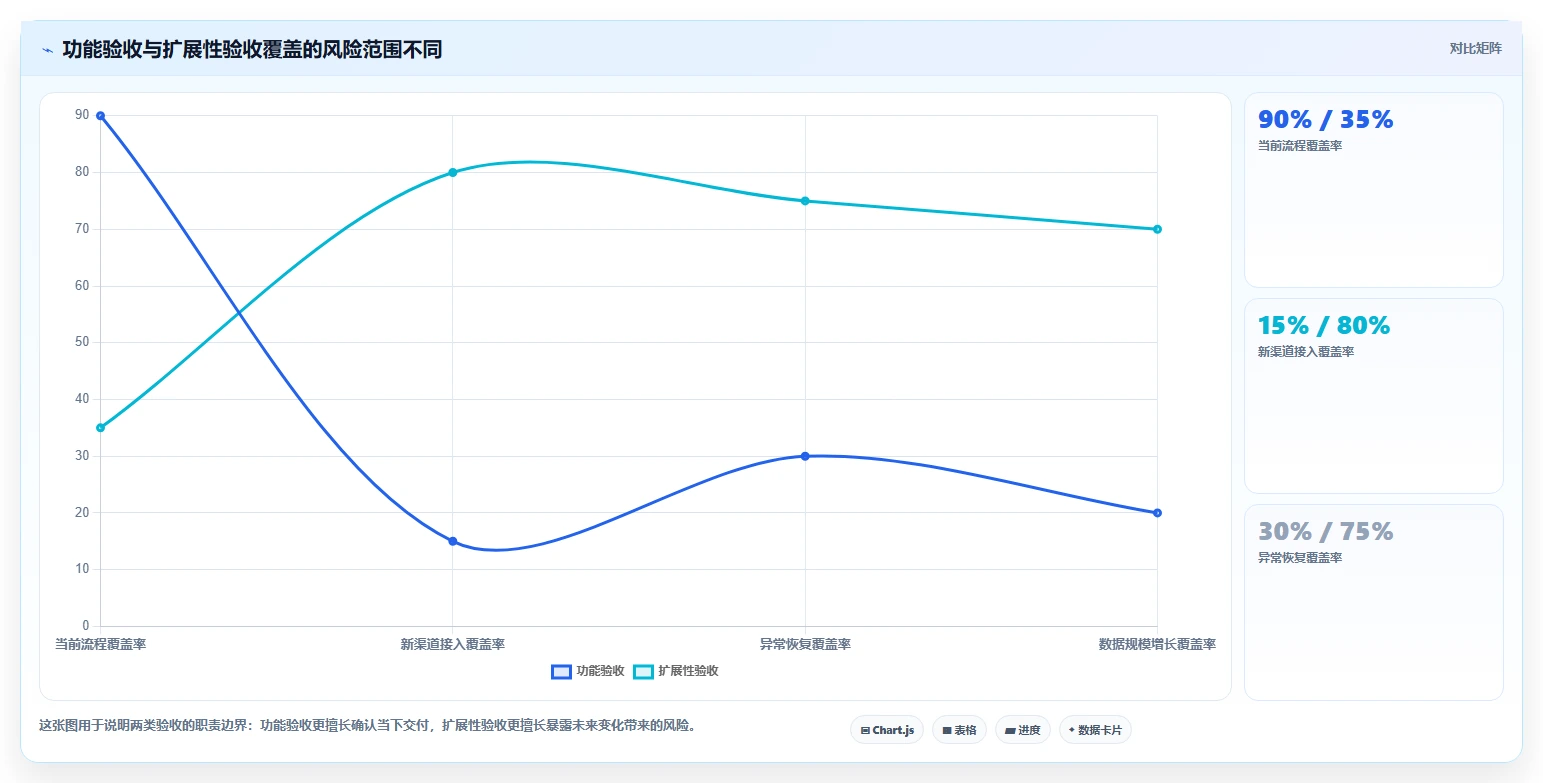This screenshot has width=1543, height=783.
Task: Click 功能验收 point at 当前流程覆盖率 (90)
Action: pos(101,116)
